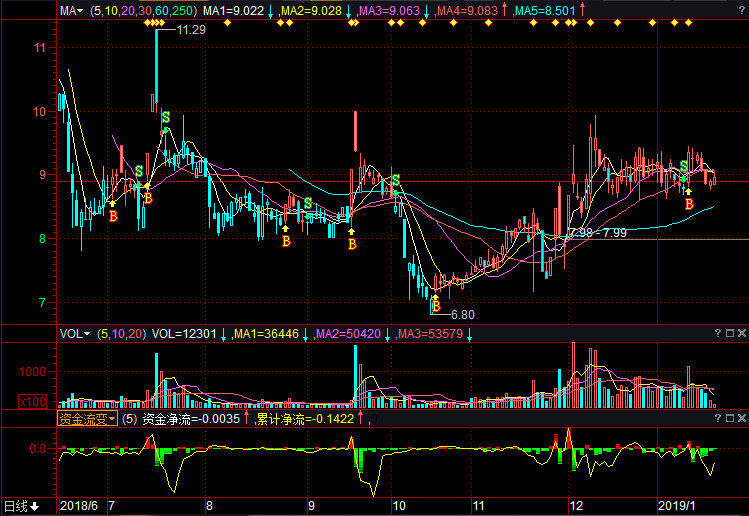Click the 7.98 - 7.99 gap label
The image size is (749, 516).
click(598, 233)
